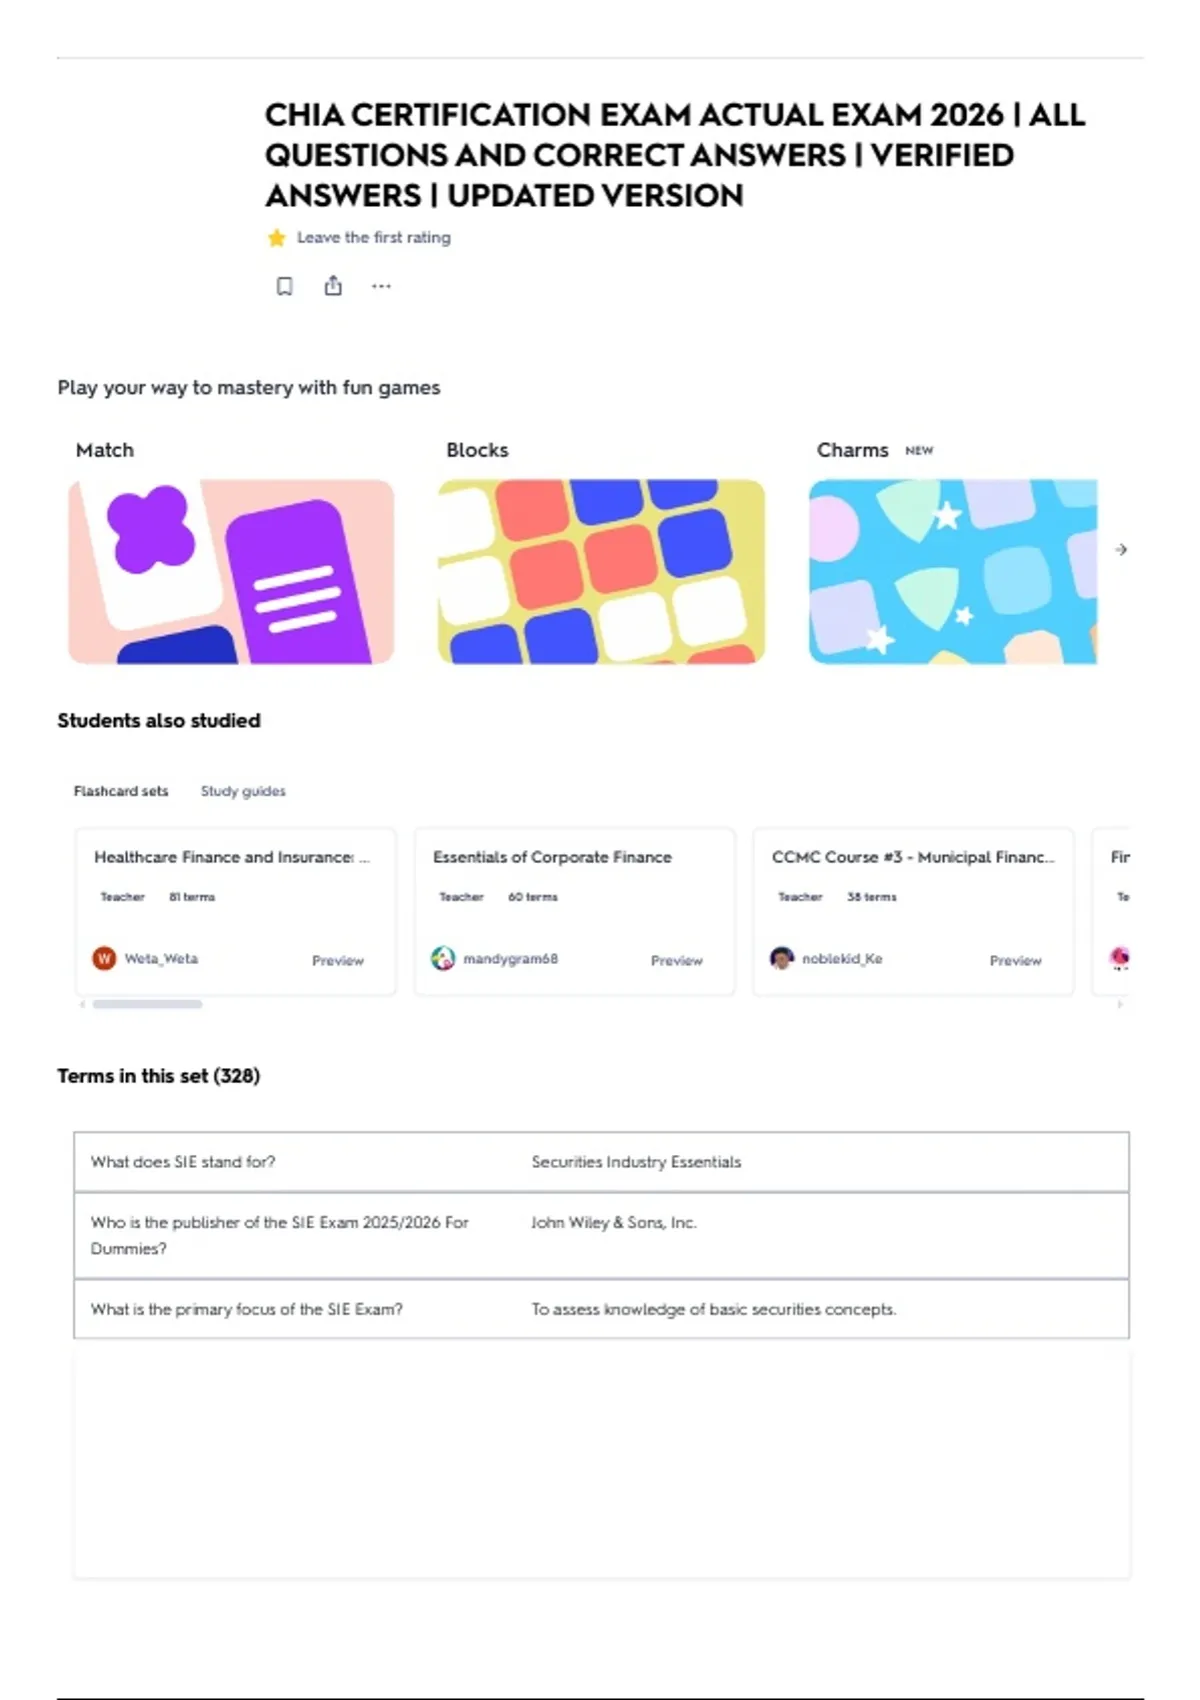The width and height of the screenshot is (1200, 1700).
Task: Select the Flashcard sets tab
Action: pyautogui.click(x=121, y=791)
